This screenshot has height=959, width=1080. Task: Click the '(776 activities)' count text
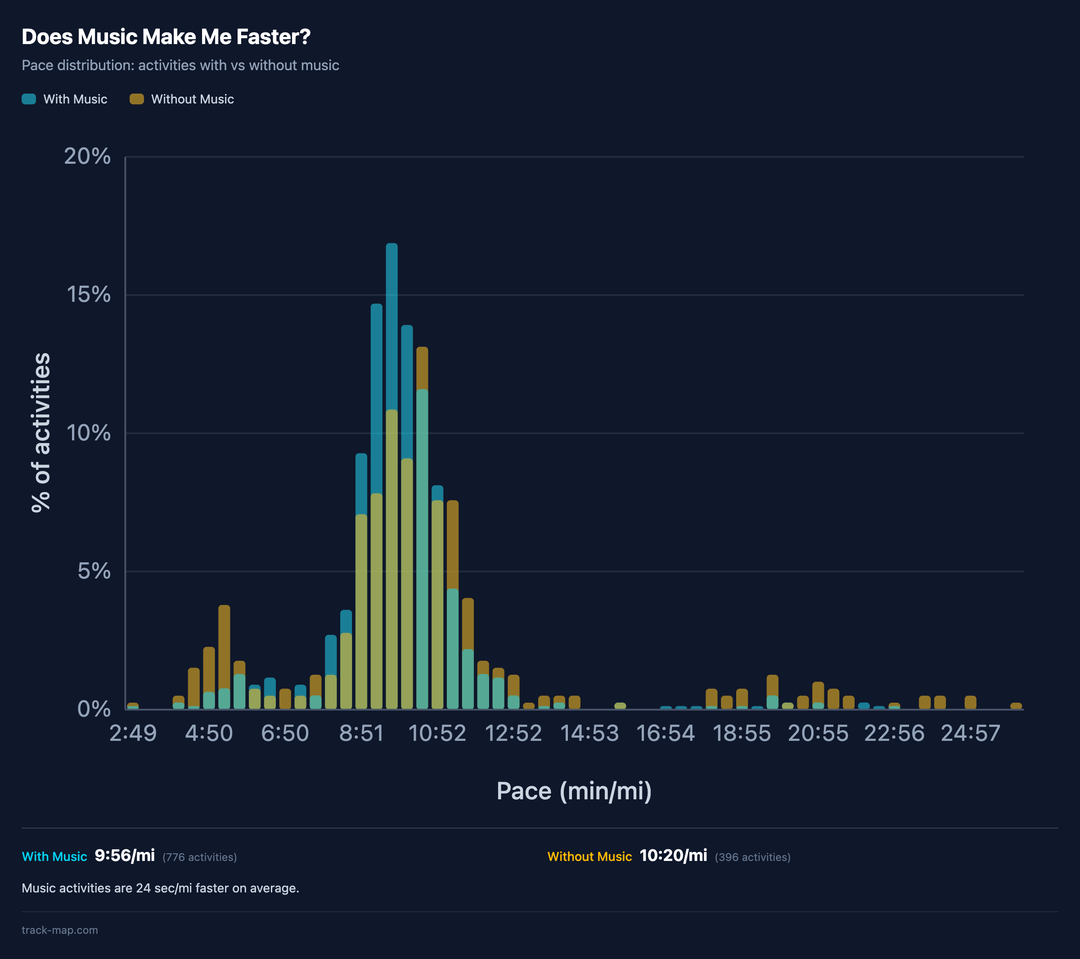(x=200, y=857)
